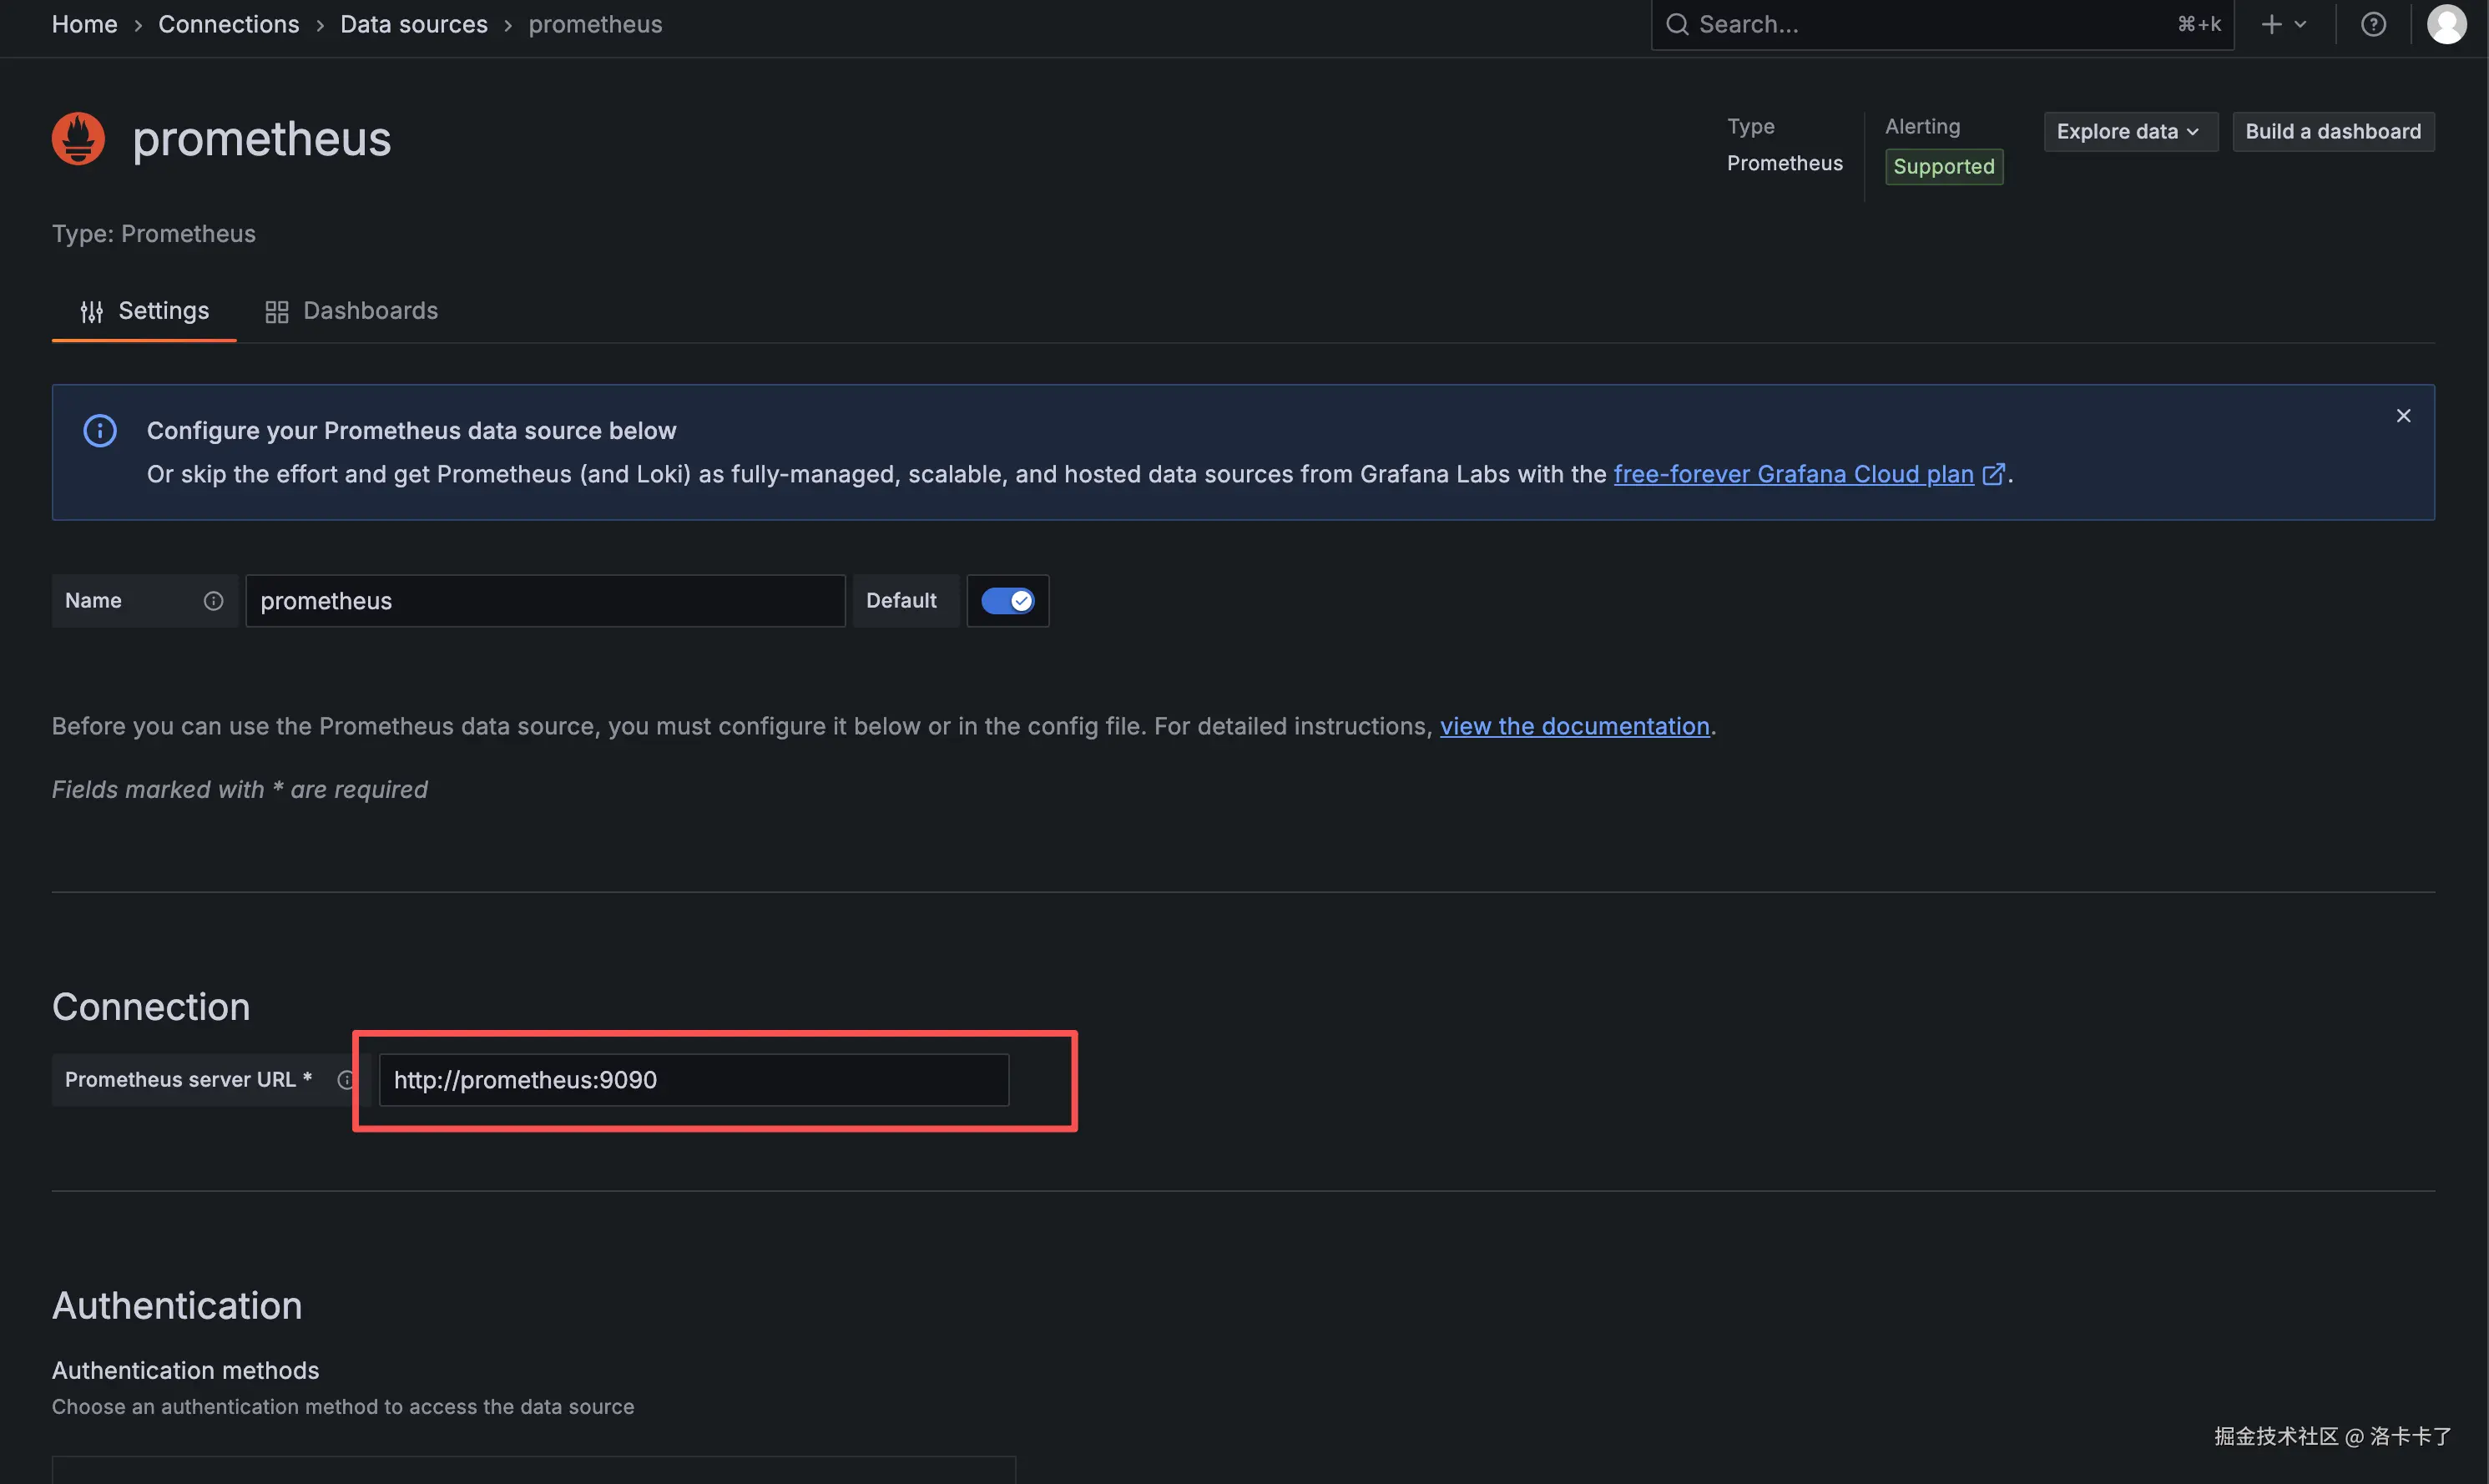The width and height of the screenshot is (2489, 1484).
Task: Select the Settings tab
Action: 144,311
